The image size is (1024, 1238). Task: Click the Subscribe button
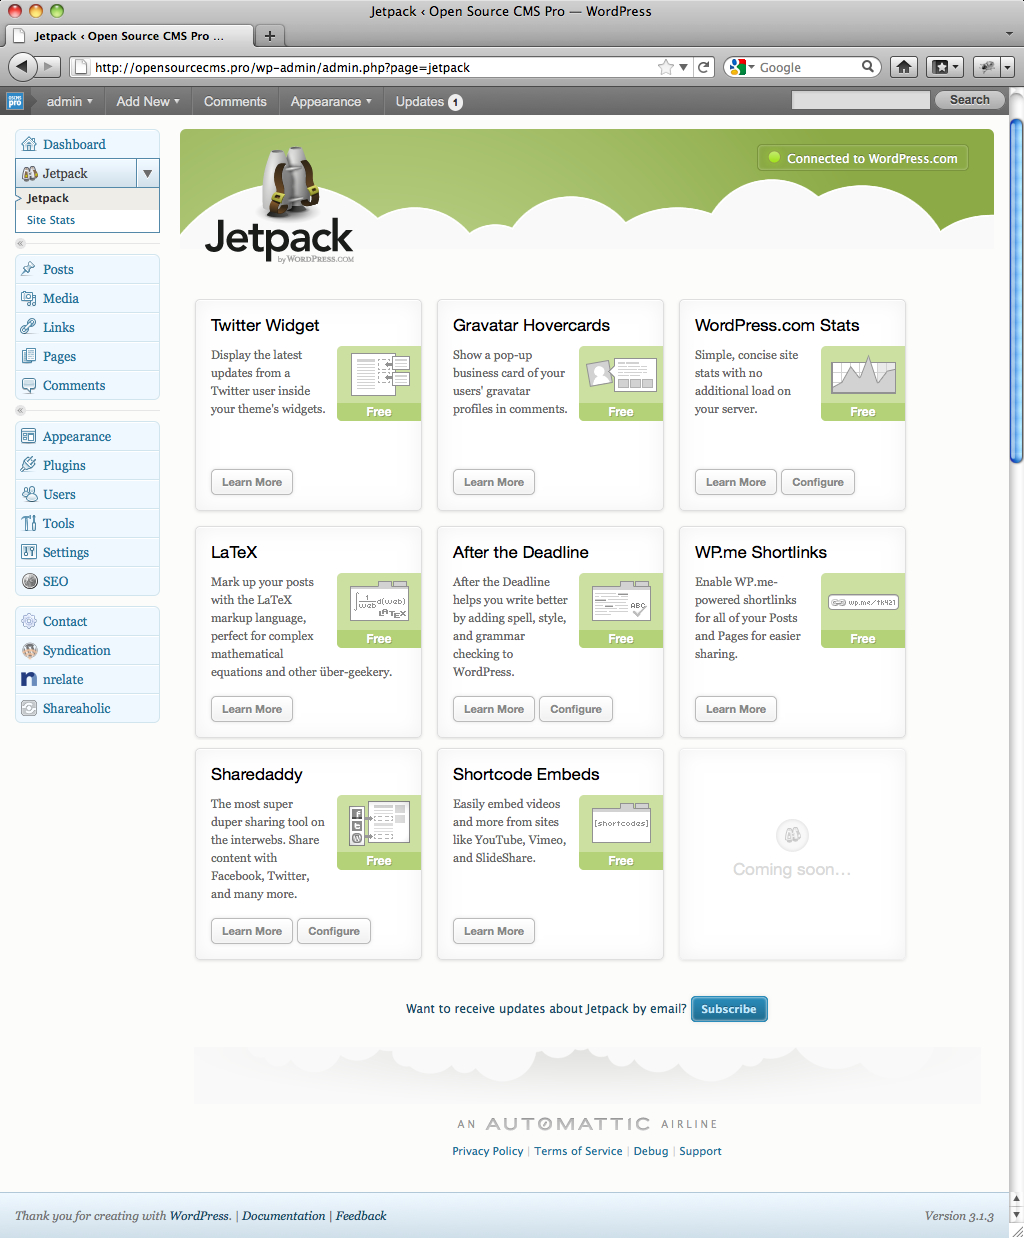[729, 1009]
